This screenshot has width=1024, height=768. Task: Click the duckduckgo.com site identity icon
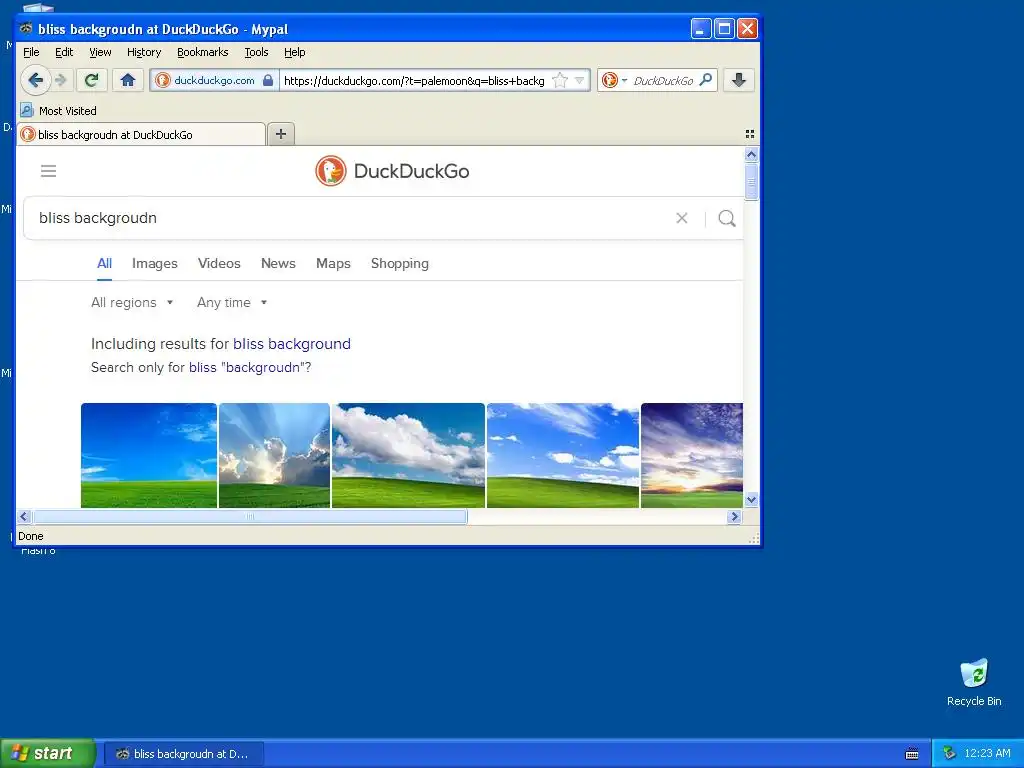coord(163,80)
